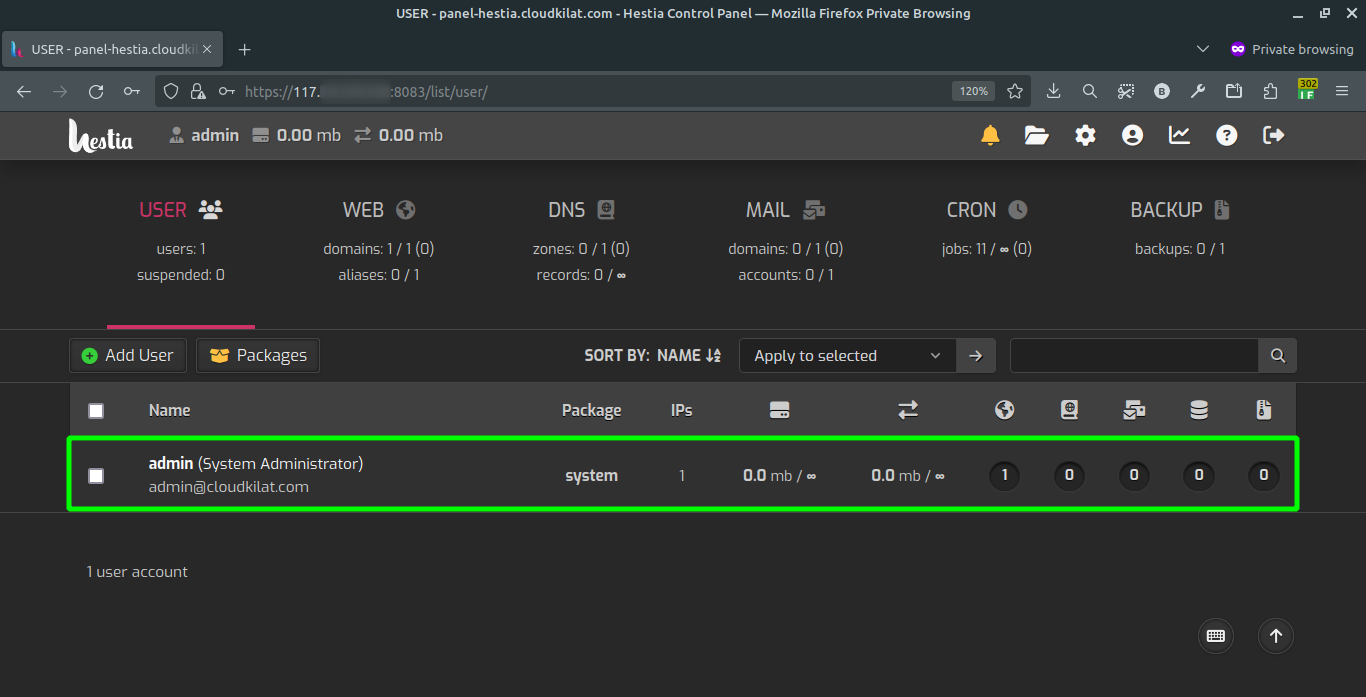This screenshot has height=697, width=1366.
Task: Open Firefox list all tabs chevron
Action: pos(1202,49)
